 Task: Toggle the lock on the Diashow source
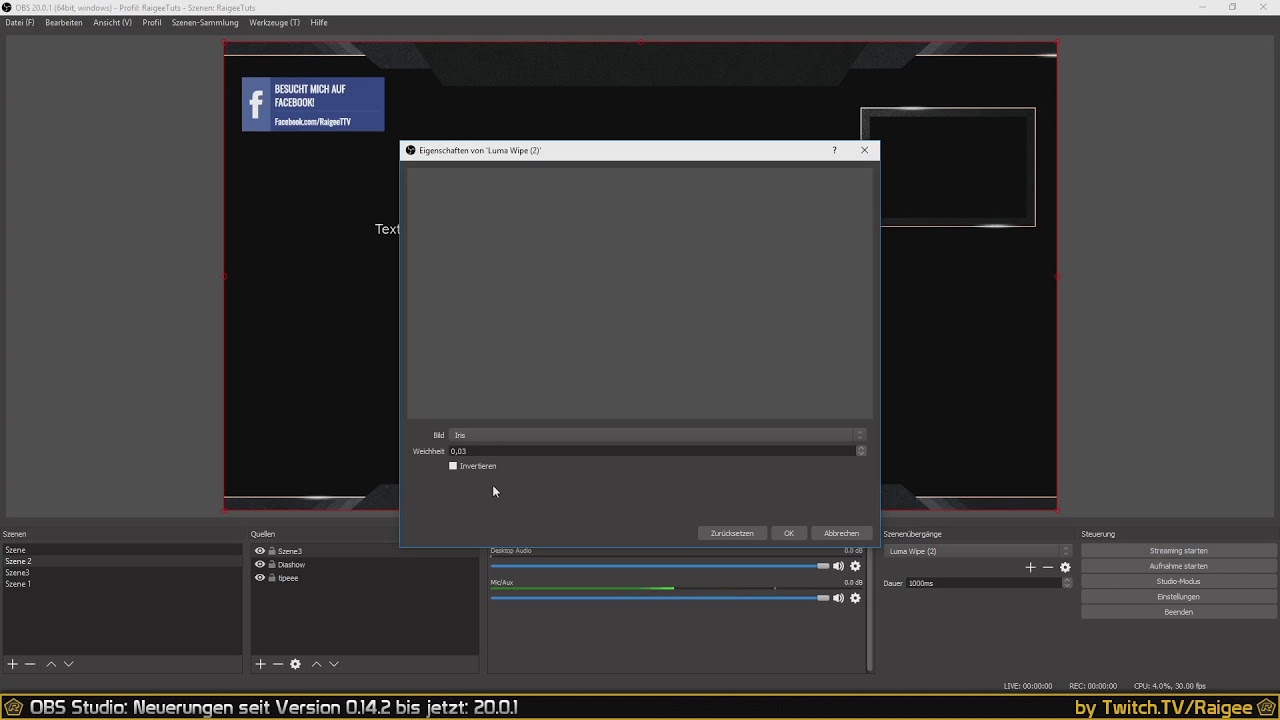click(x=272, y=564)
